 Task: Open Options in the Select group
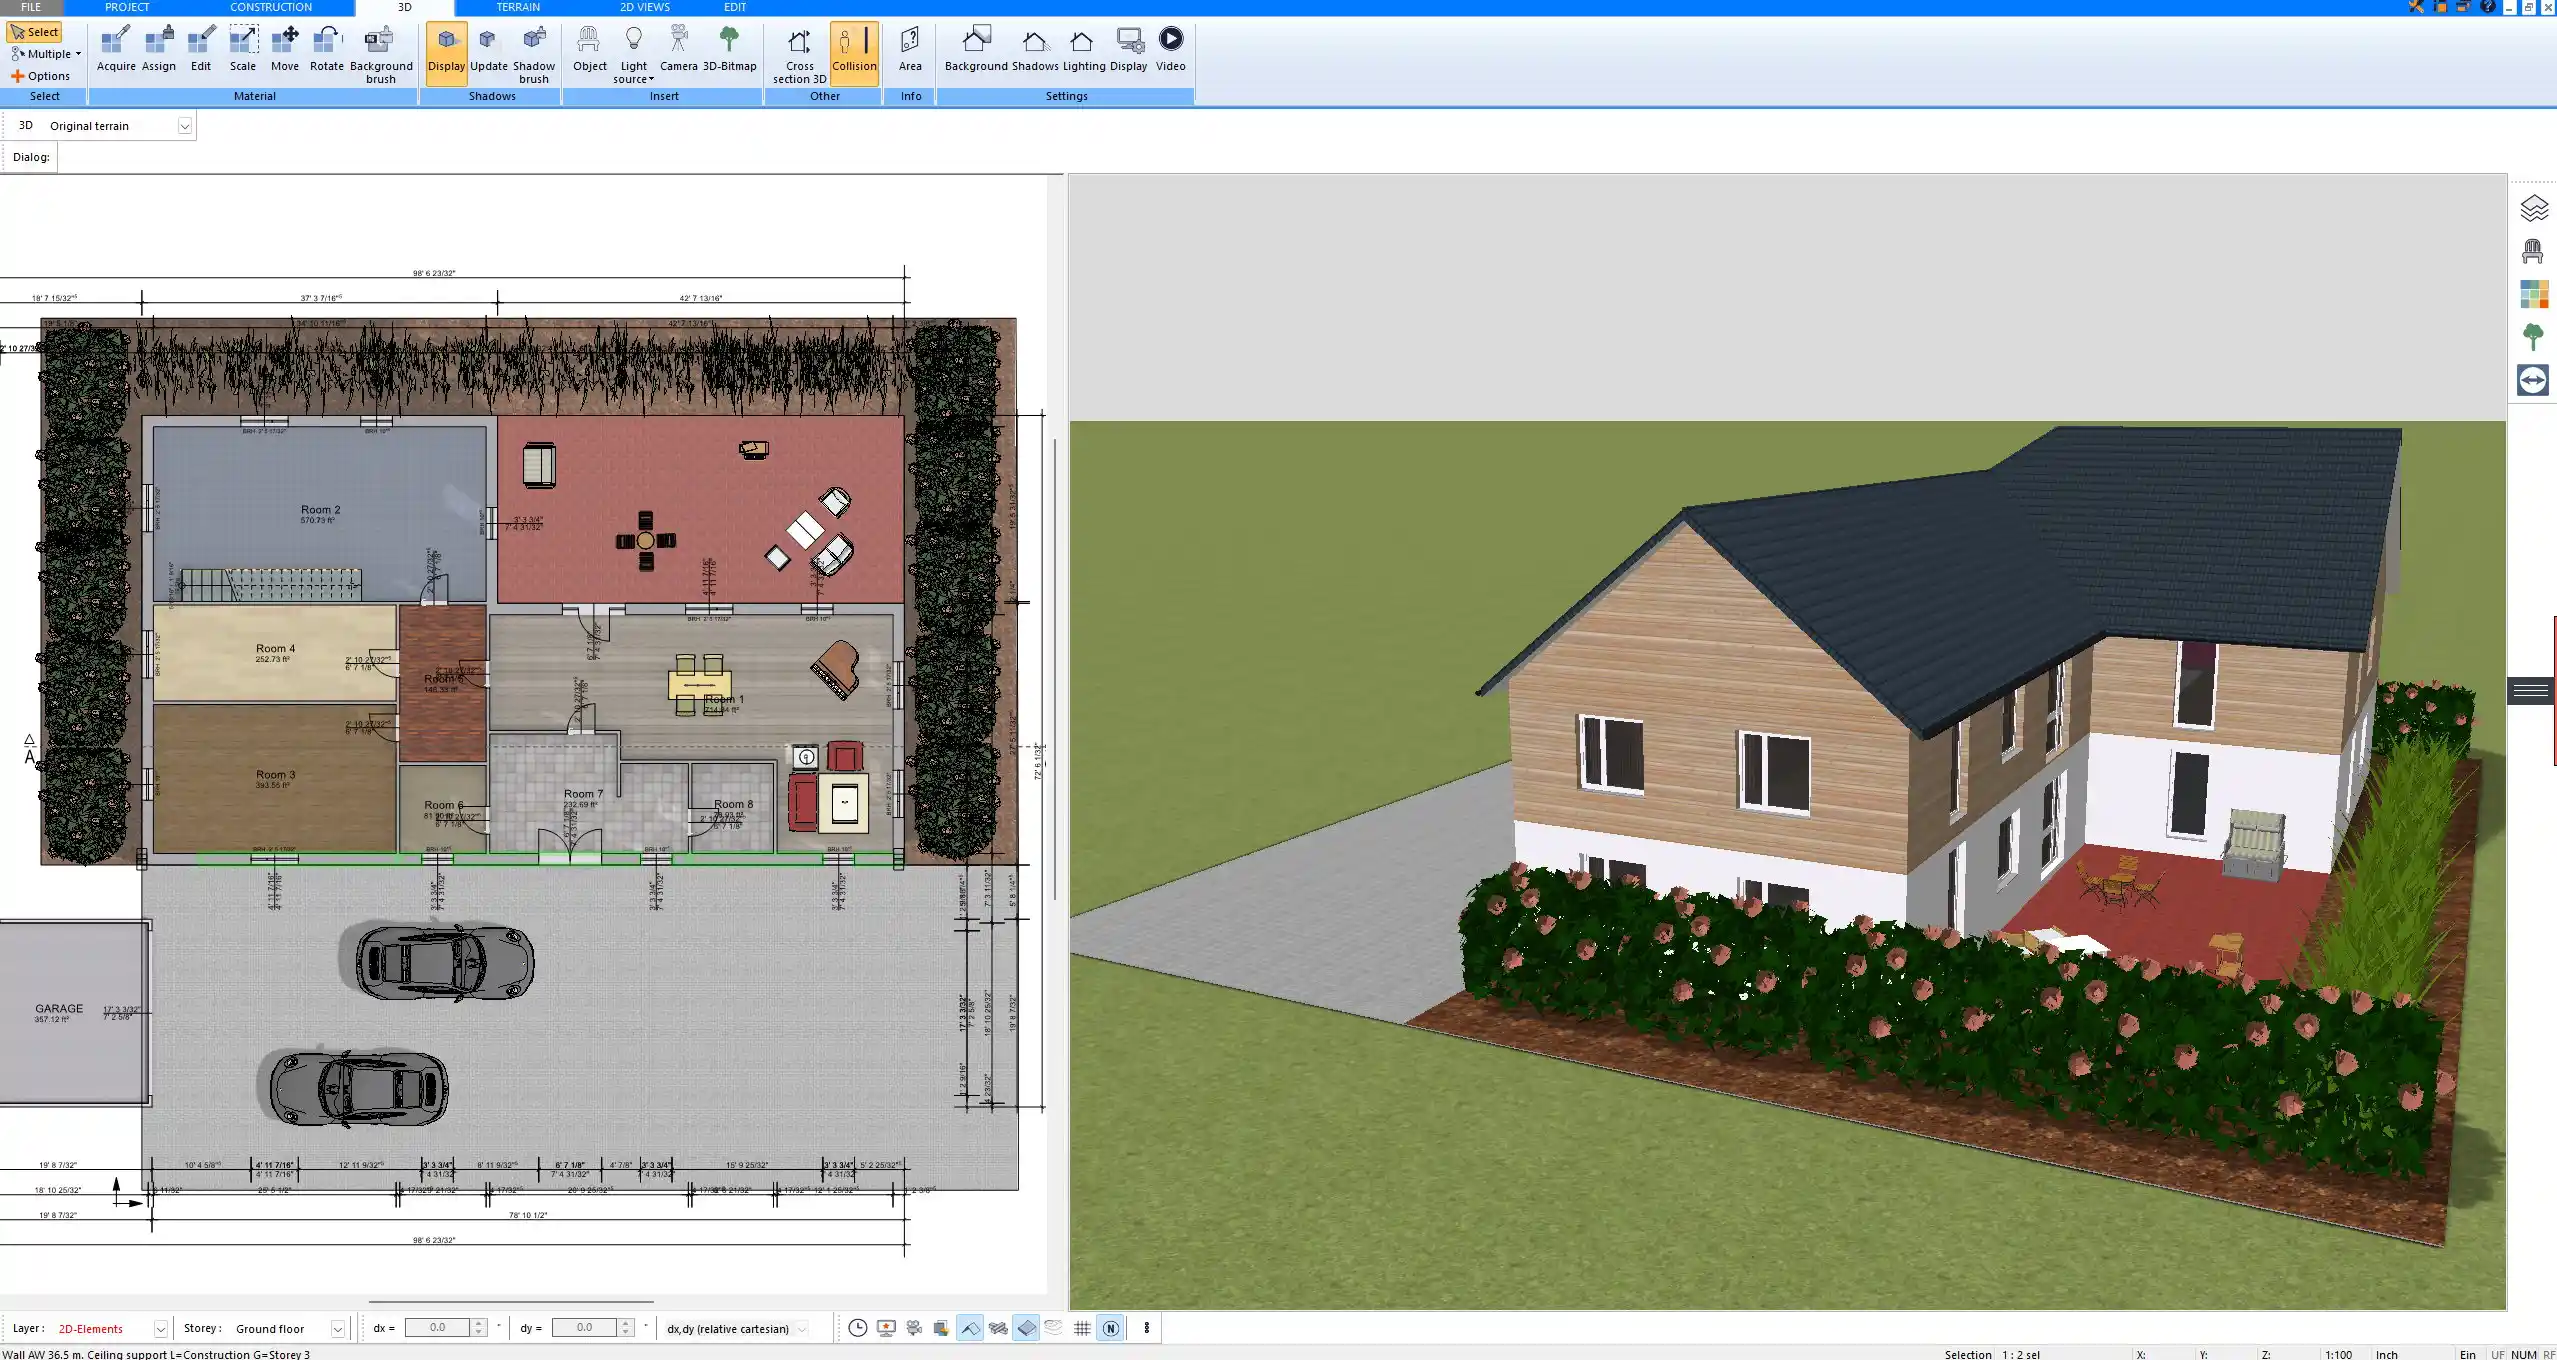click(44, 75)
